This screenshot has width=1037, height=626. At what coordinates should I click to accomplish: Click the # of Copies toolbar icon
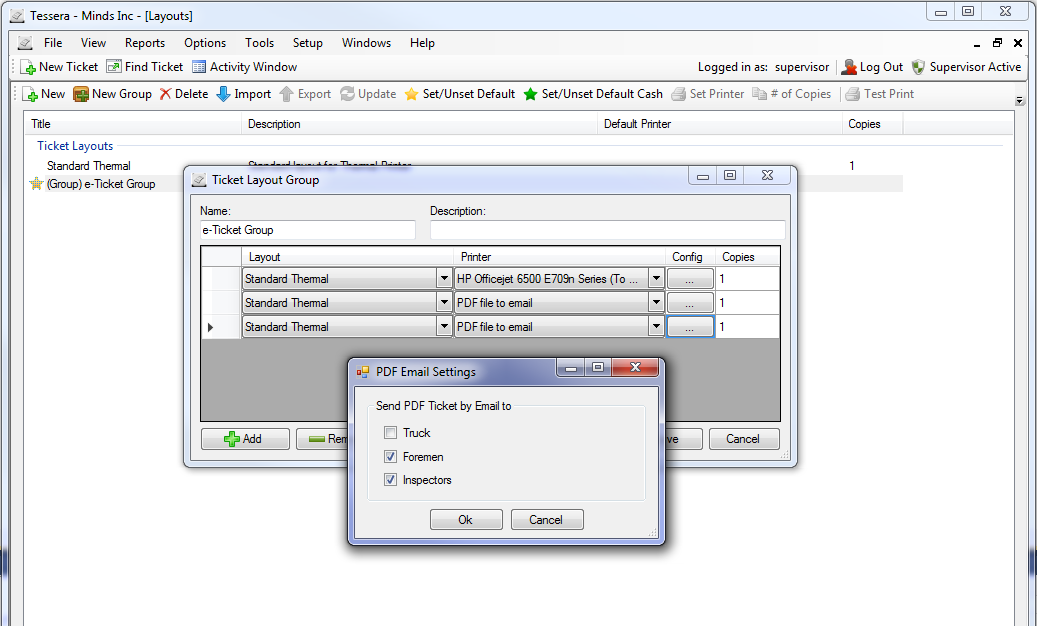click(x=759, y=94)
